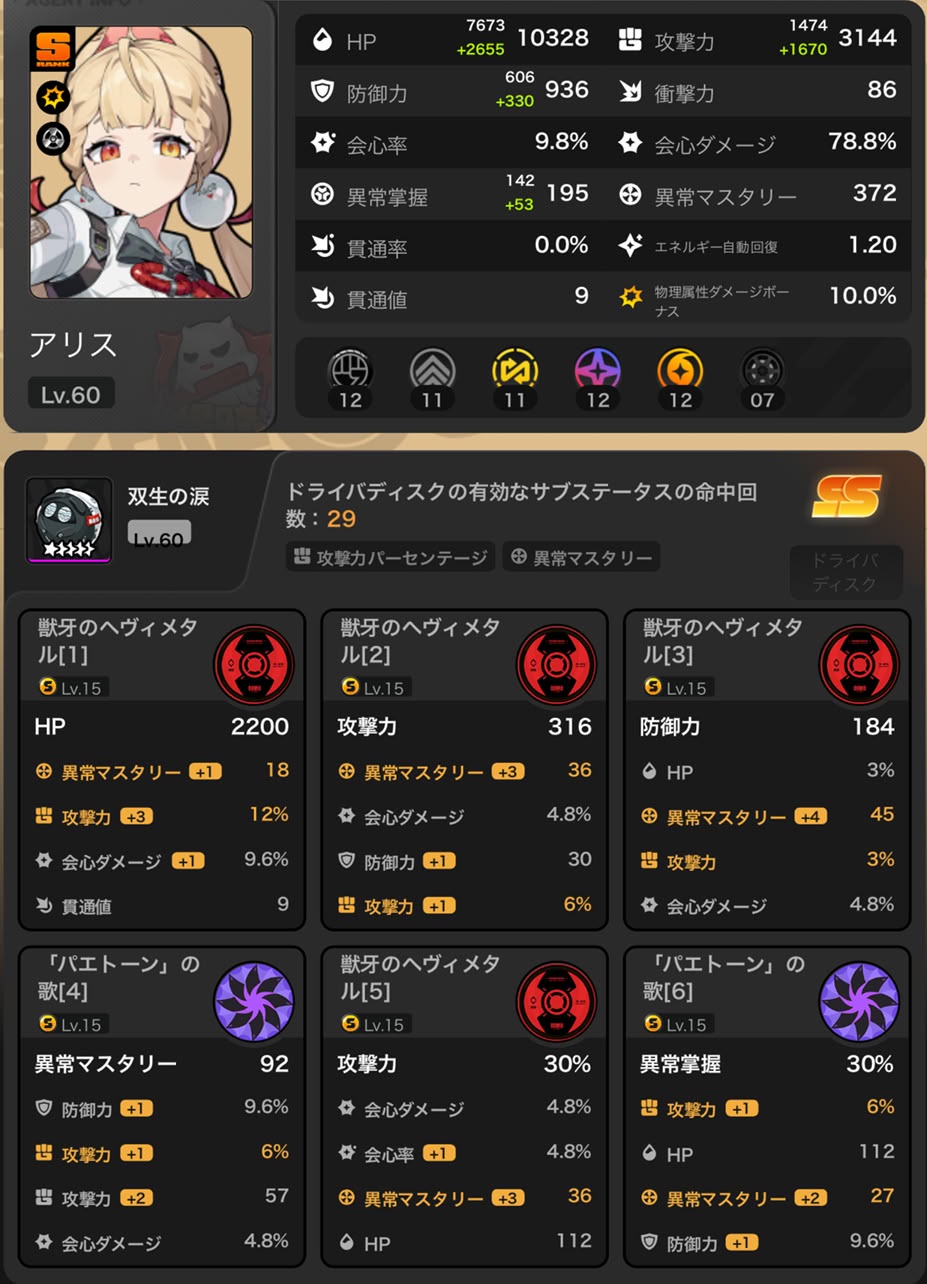Screen dimensions: 927x1284
Task: Select the 攻撃力パーセンテージ substat tag
Action: click(391, 557)
